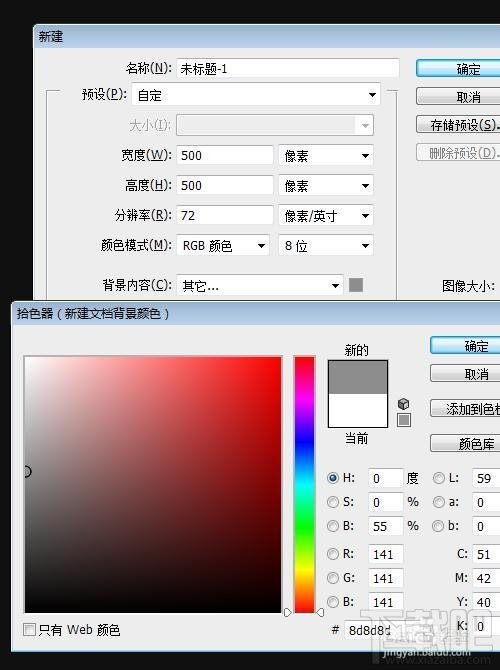The height and width of the screenshot is (670, 500).
Task: Click the M magenta value field 42
Action: click(x=486, y=578)
